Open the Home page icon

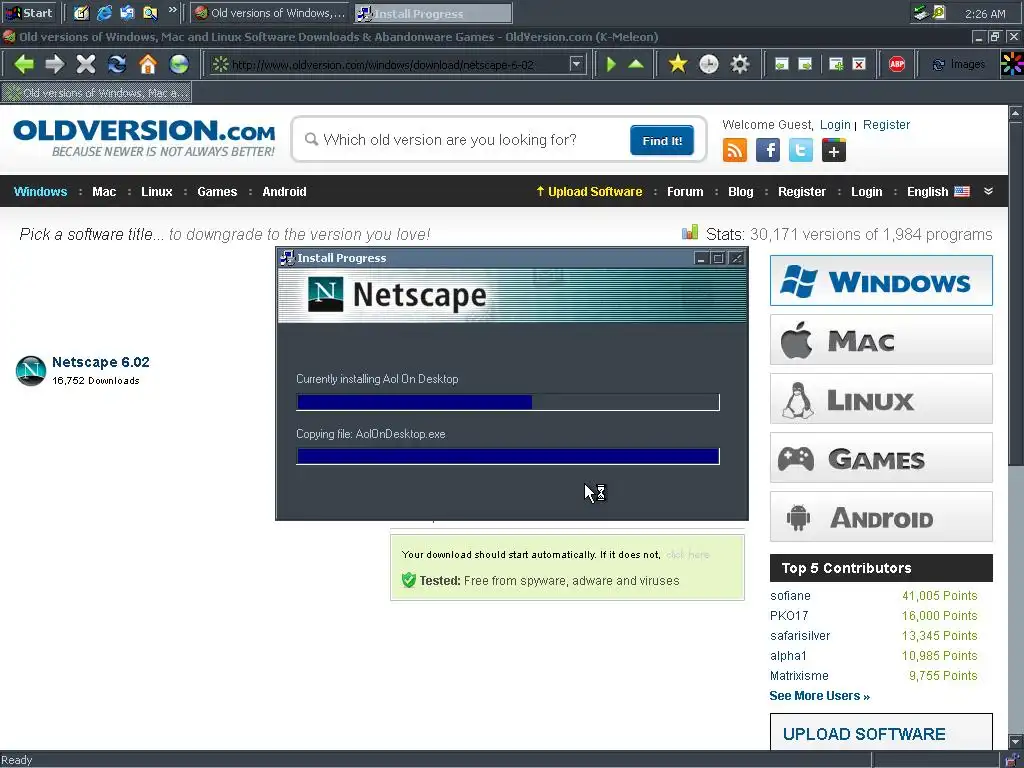(148, 64)
